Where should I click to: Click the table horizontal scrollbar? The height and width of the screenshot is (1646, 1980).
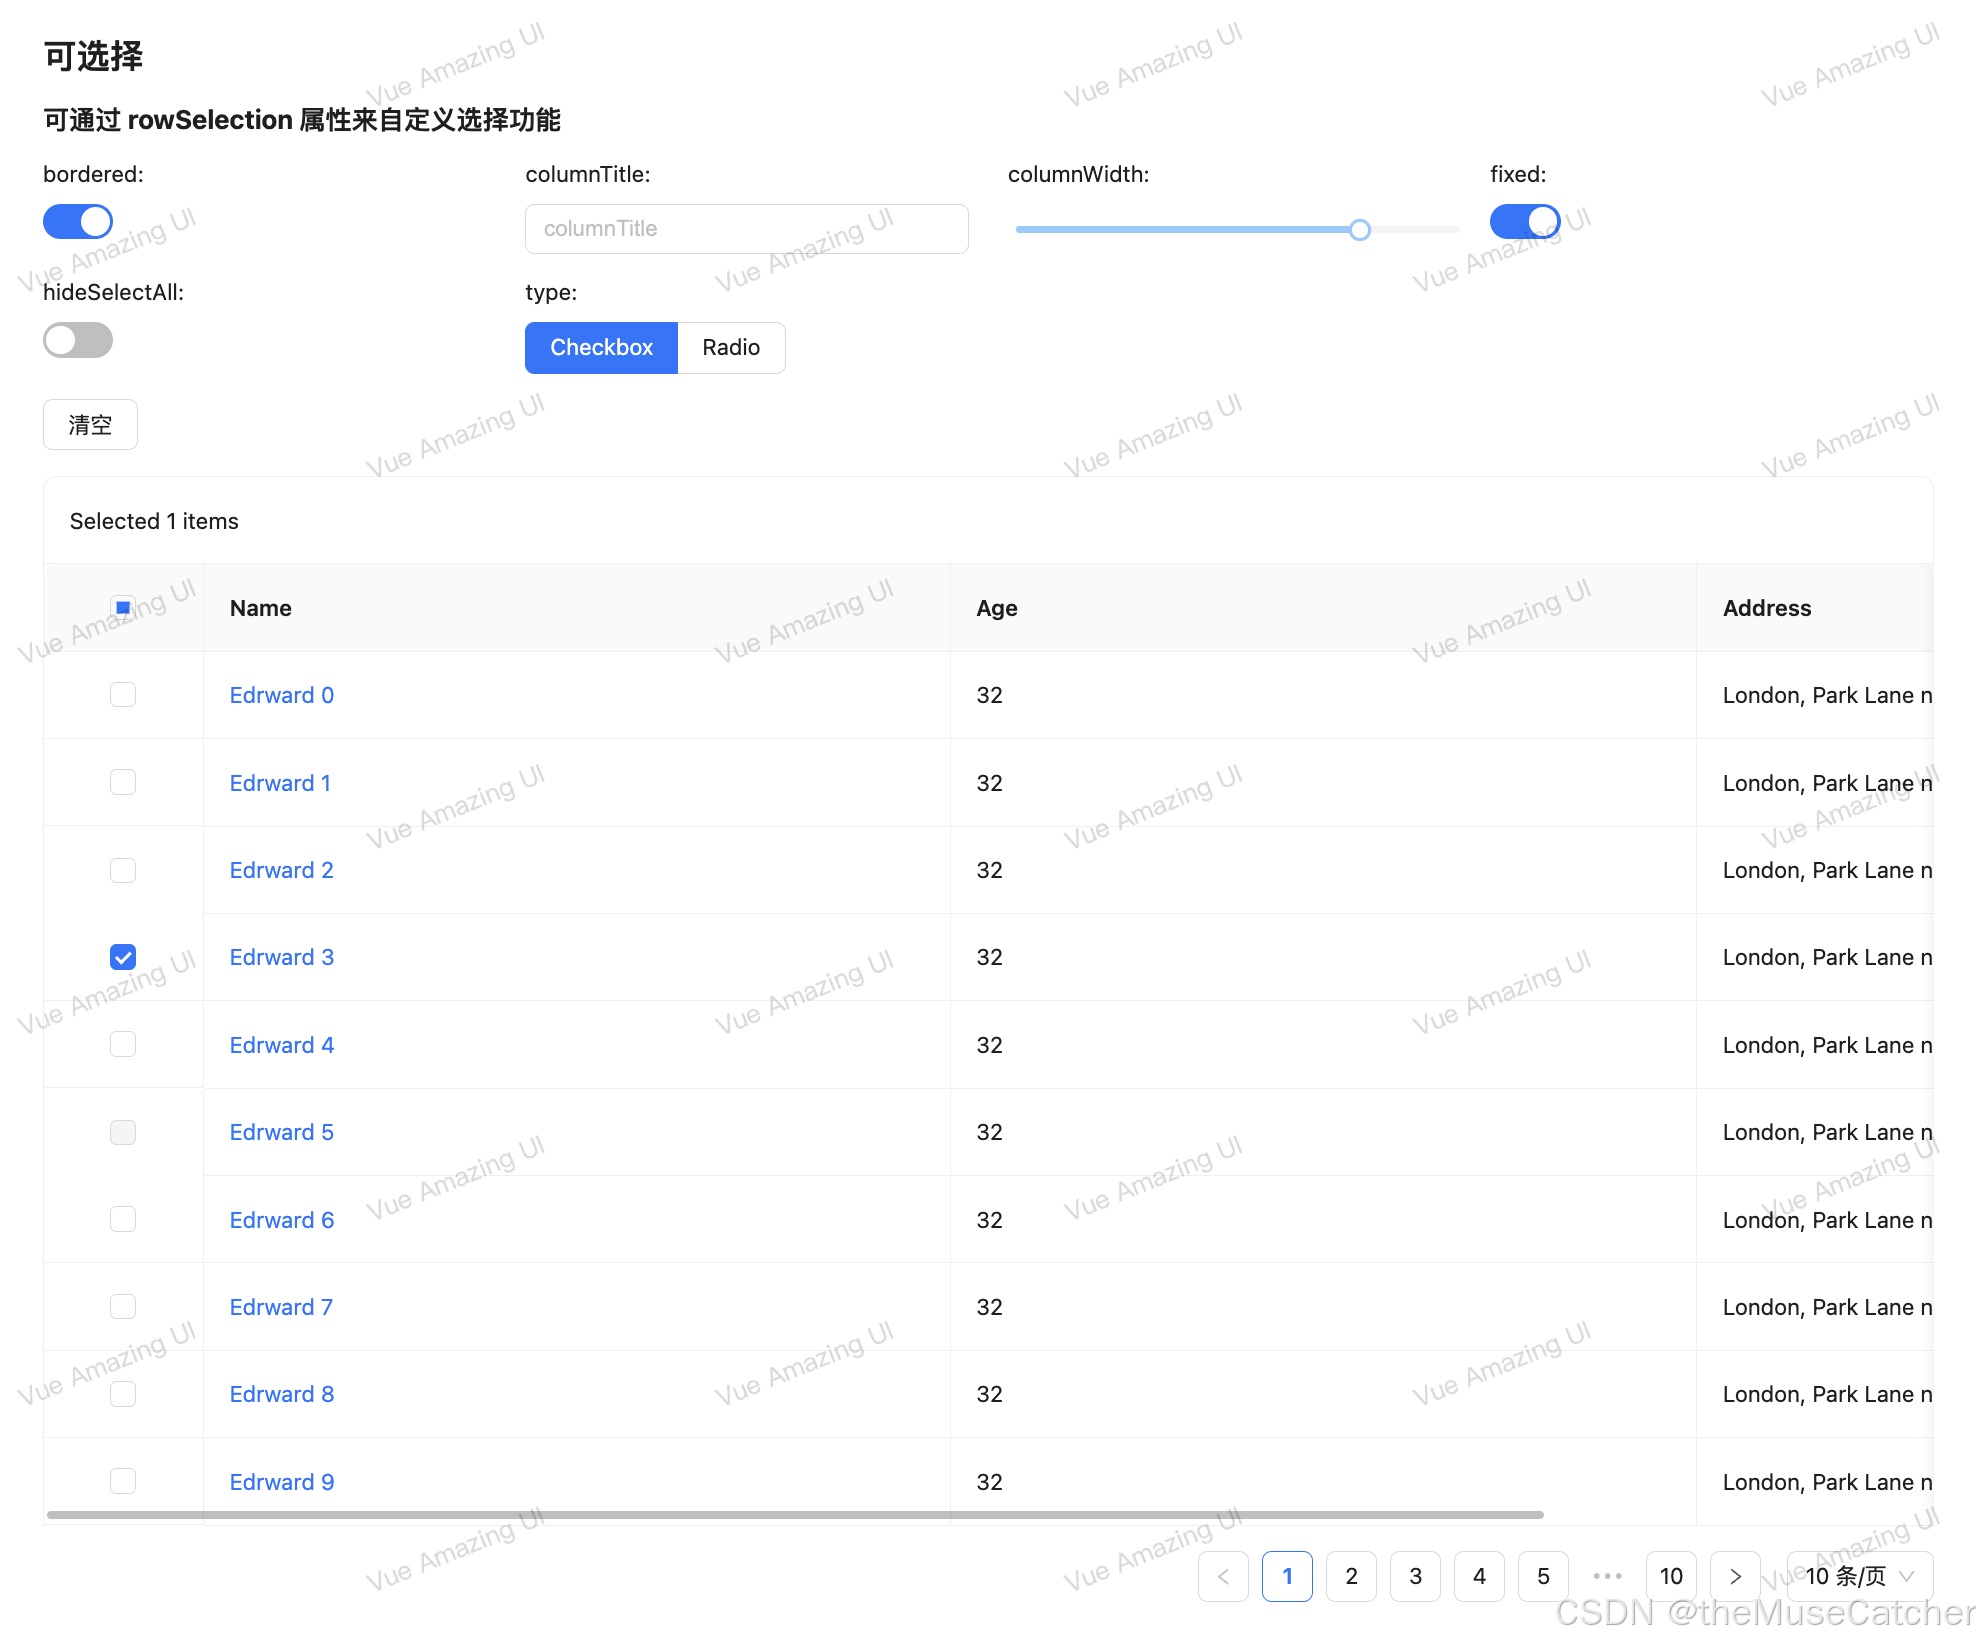coord(795,1515)
